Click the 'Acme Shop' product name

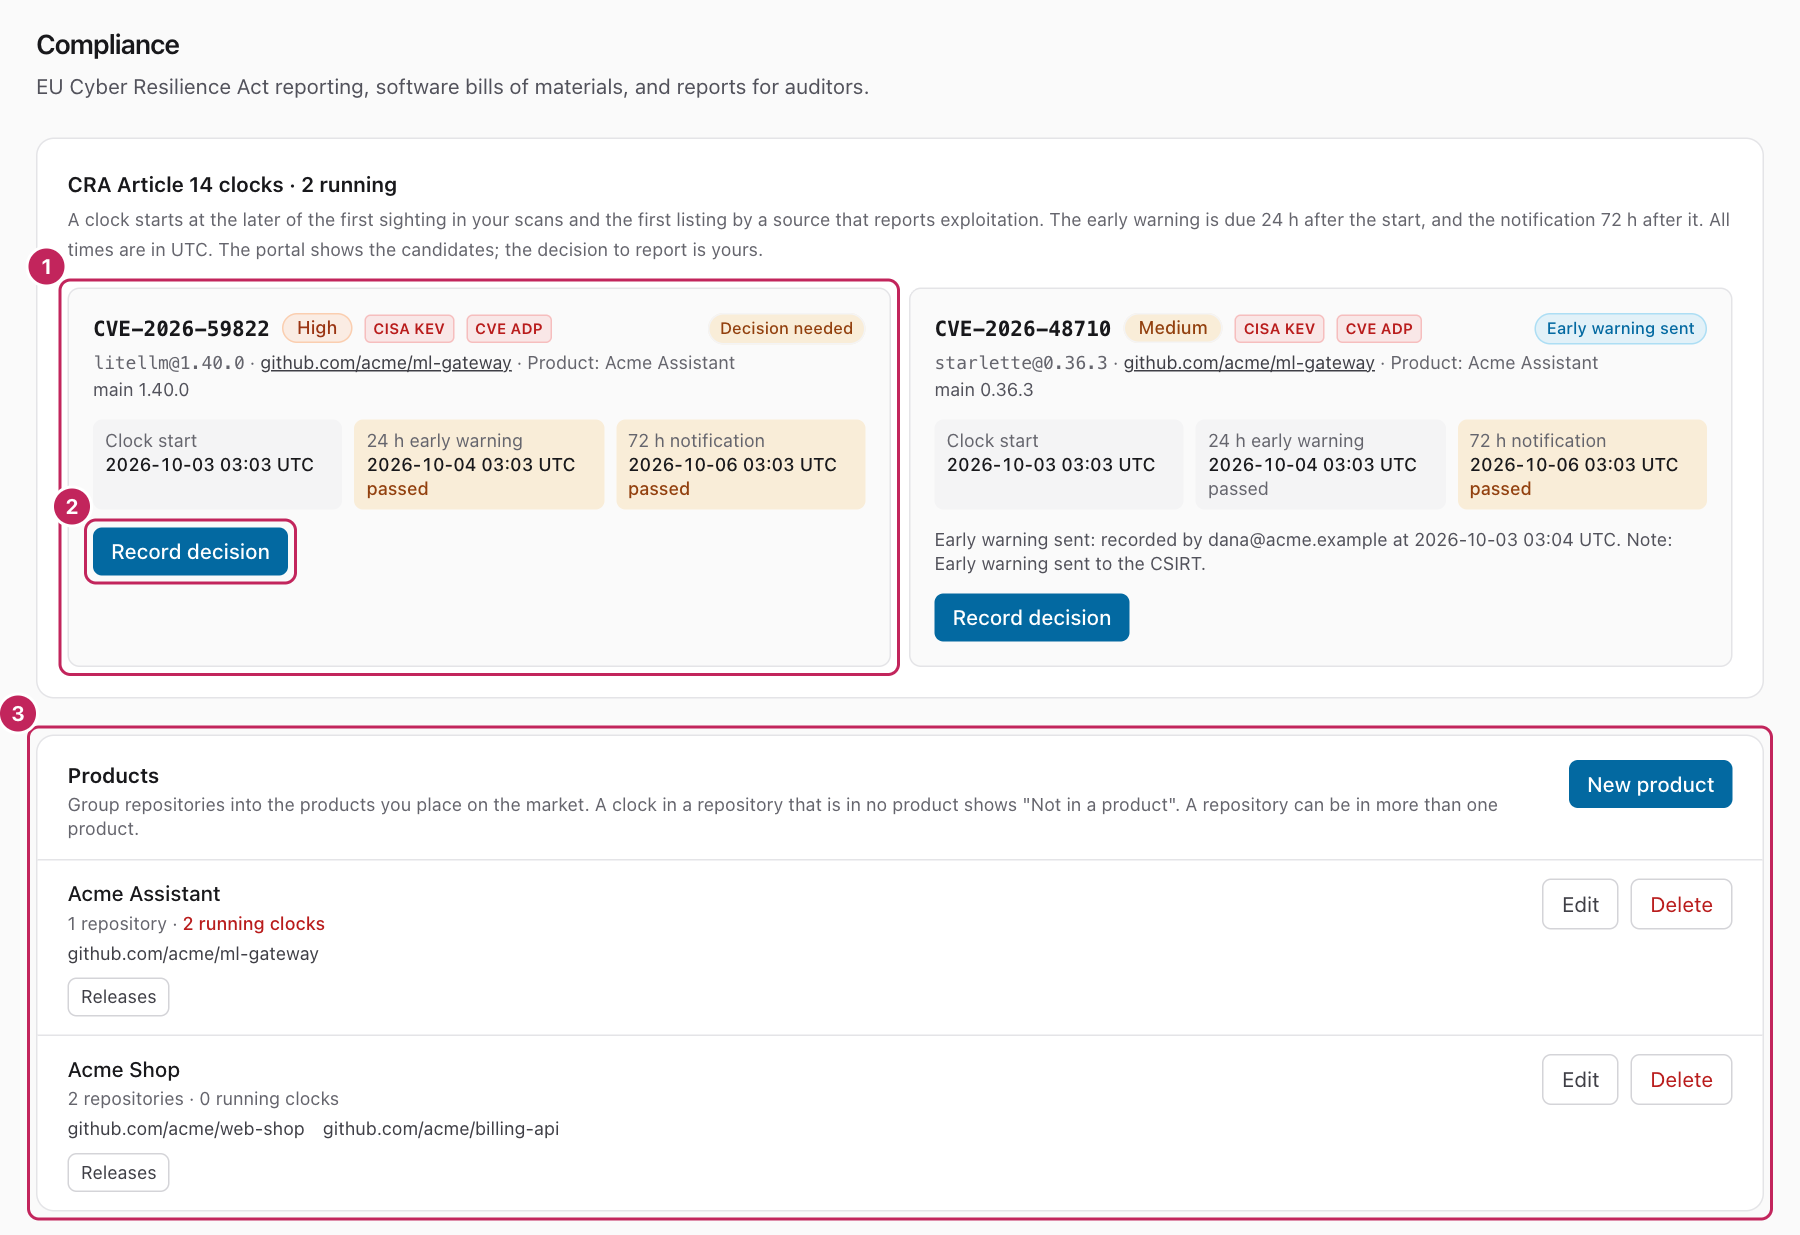coord(124,1070)
